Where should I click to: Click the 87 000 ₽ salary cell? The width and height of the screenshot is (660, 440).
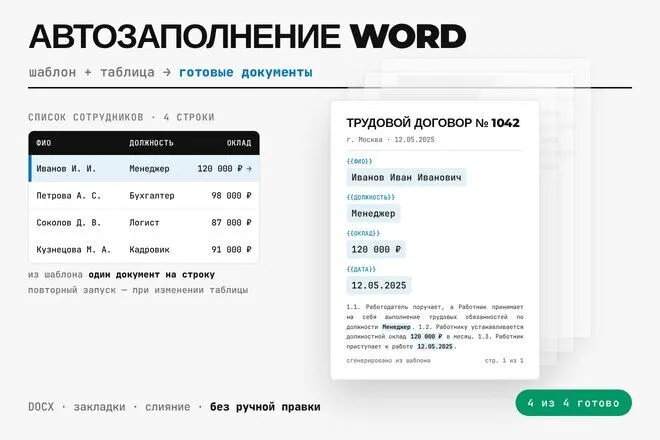click(231, 222)
